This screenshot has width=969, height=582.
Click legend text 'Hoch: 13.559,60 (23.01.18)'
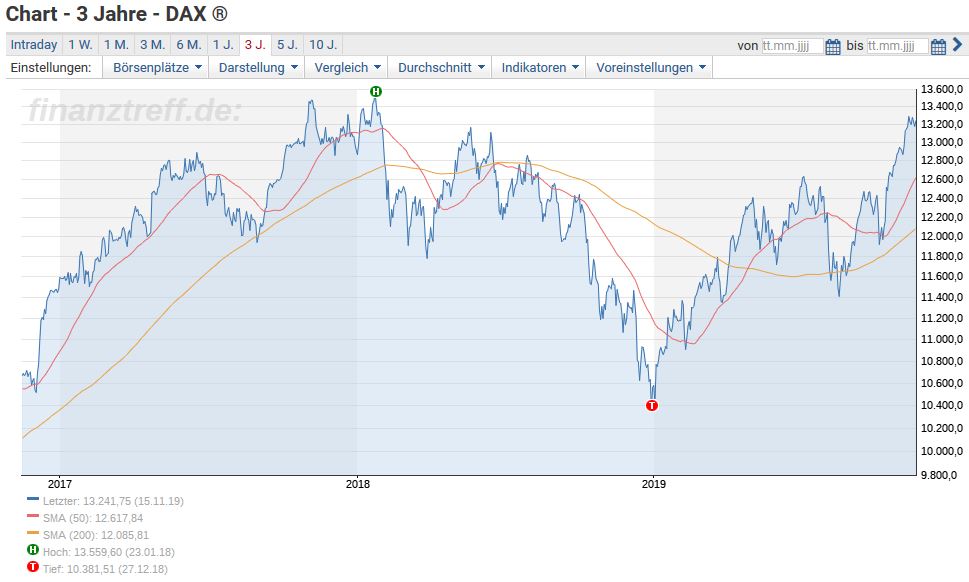click(x=109, y=552)
